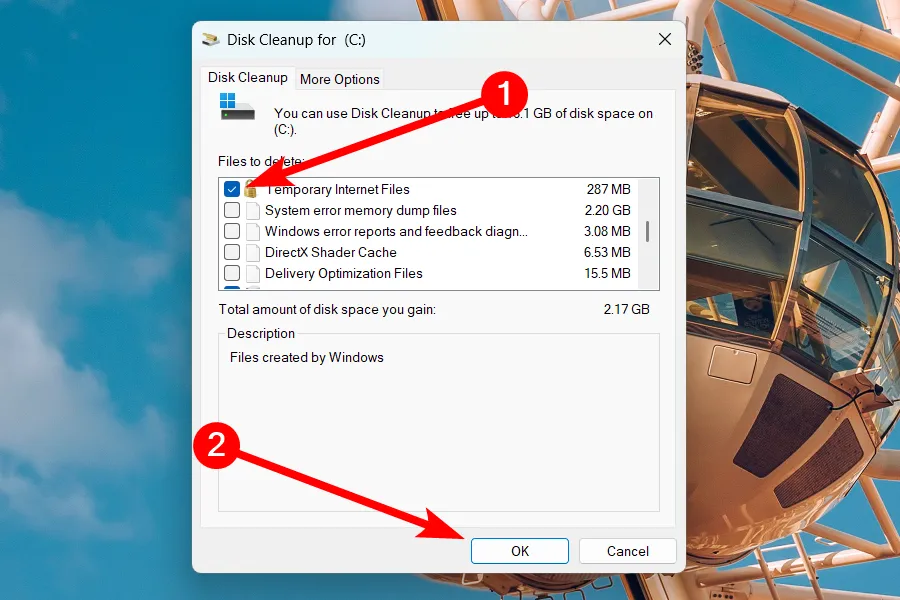Cancel the Disk Cleanup dialog
Screen dimensions: 900x600
pos(627,551)
